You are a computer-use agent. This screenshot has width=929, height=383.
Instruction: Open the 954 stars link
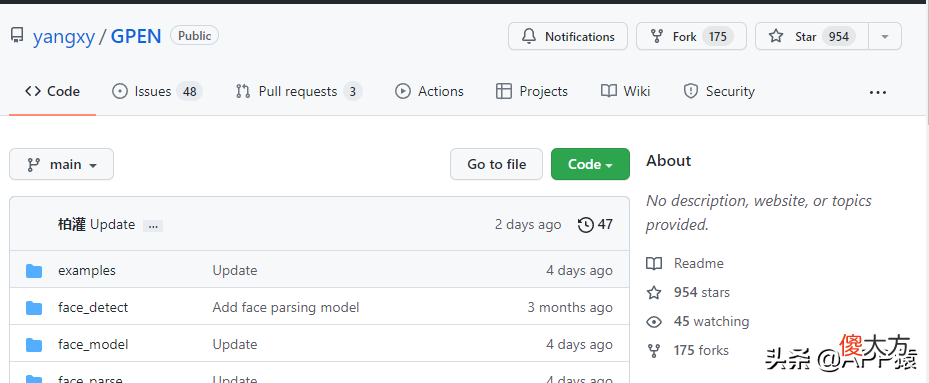(x=701, y=292)
